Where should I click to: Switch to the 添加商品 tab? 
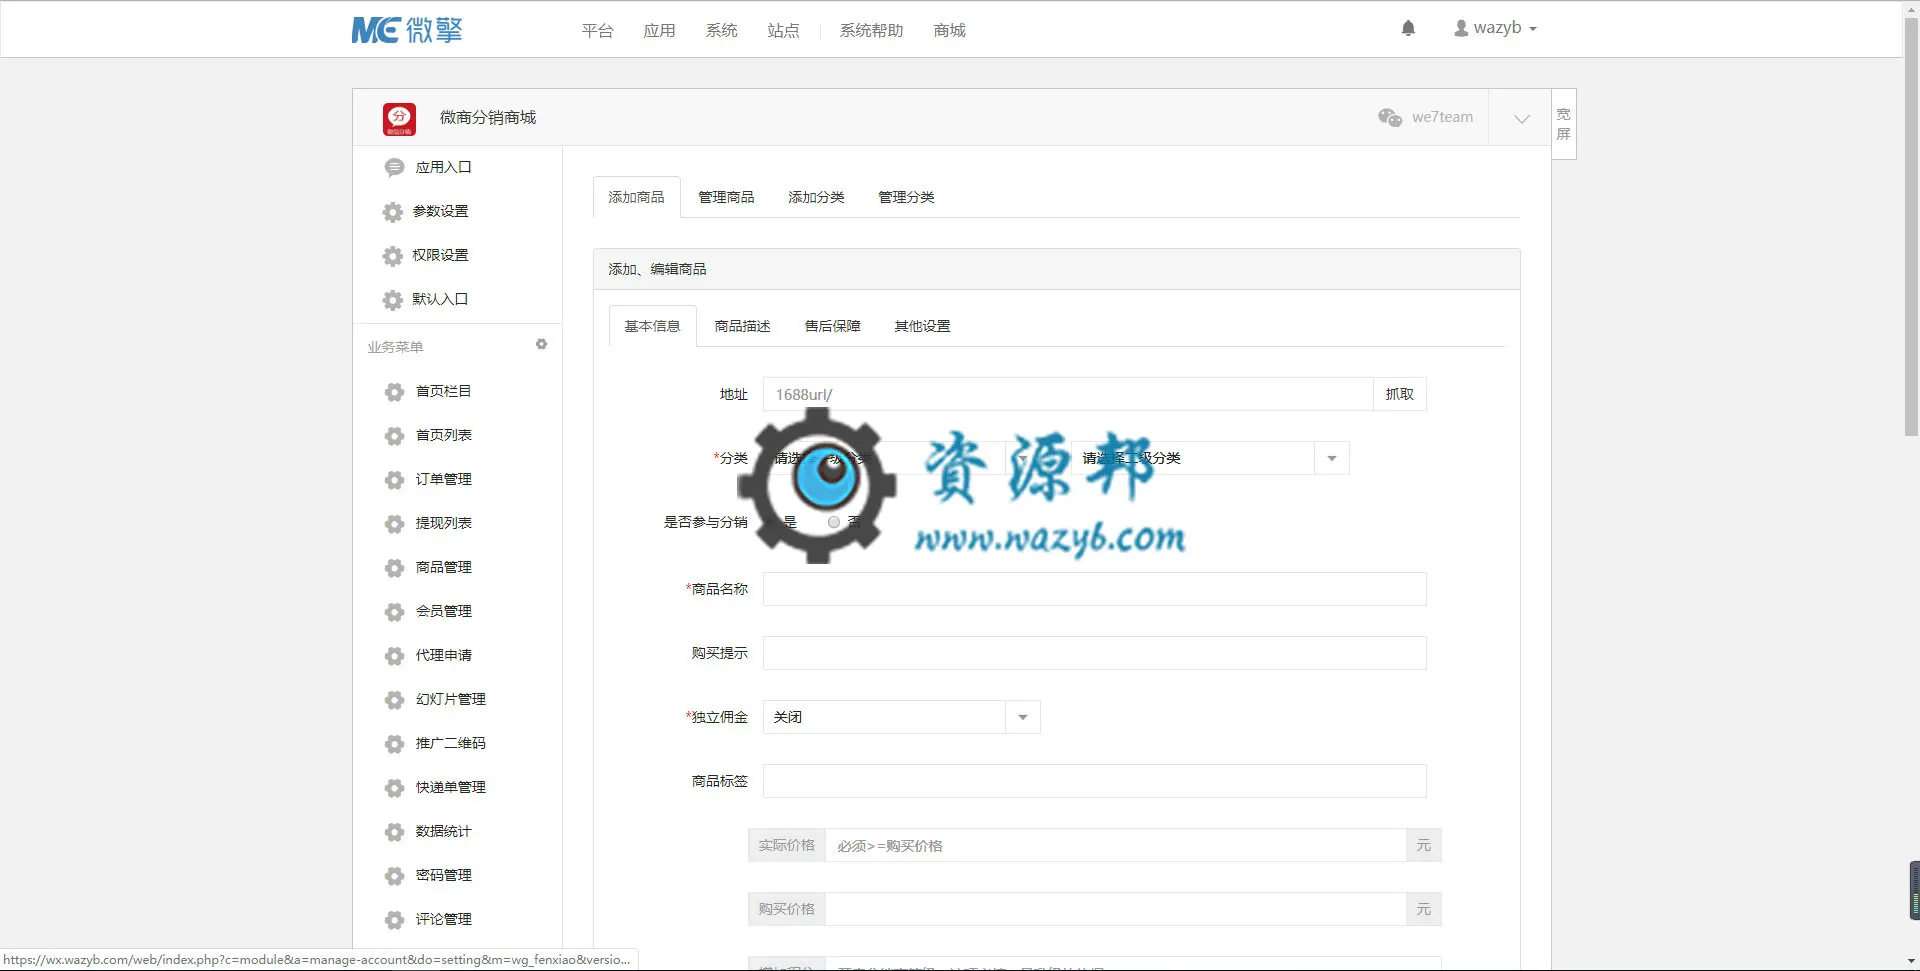pos(636,197)
